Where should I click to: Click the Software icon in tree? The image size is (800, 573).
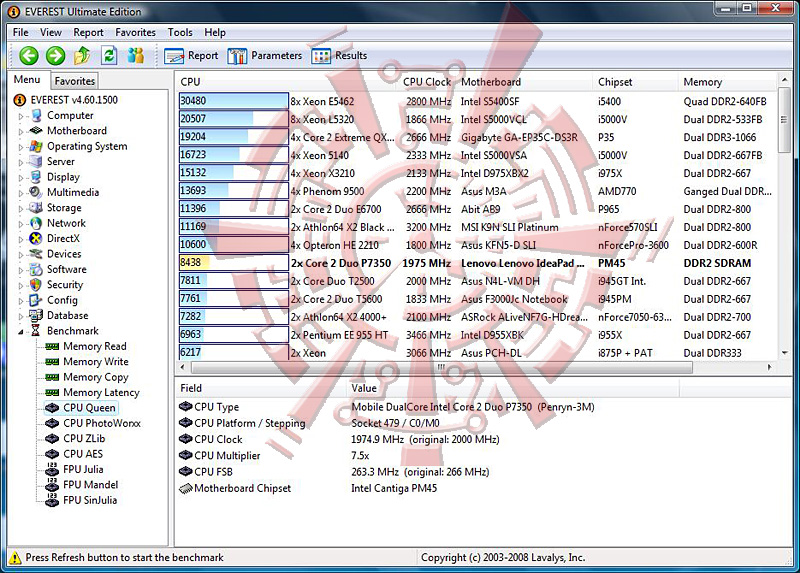(36, 269)
